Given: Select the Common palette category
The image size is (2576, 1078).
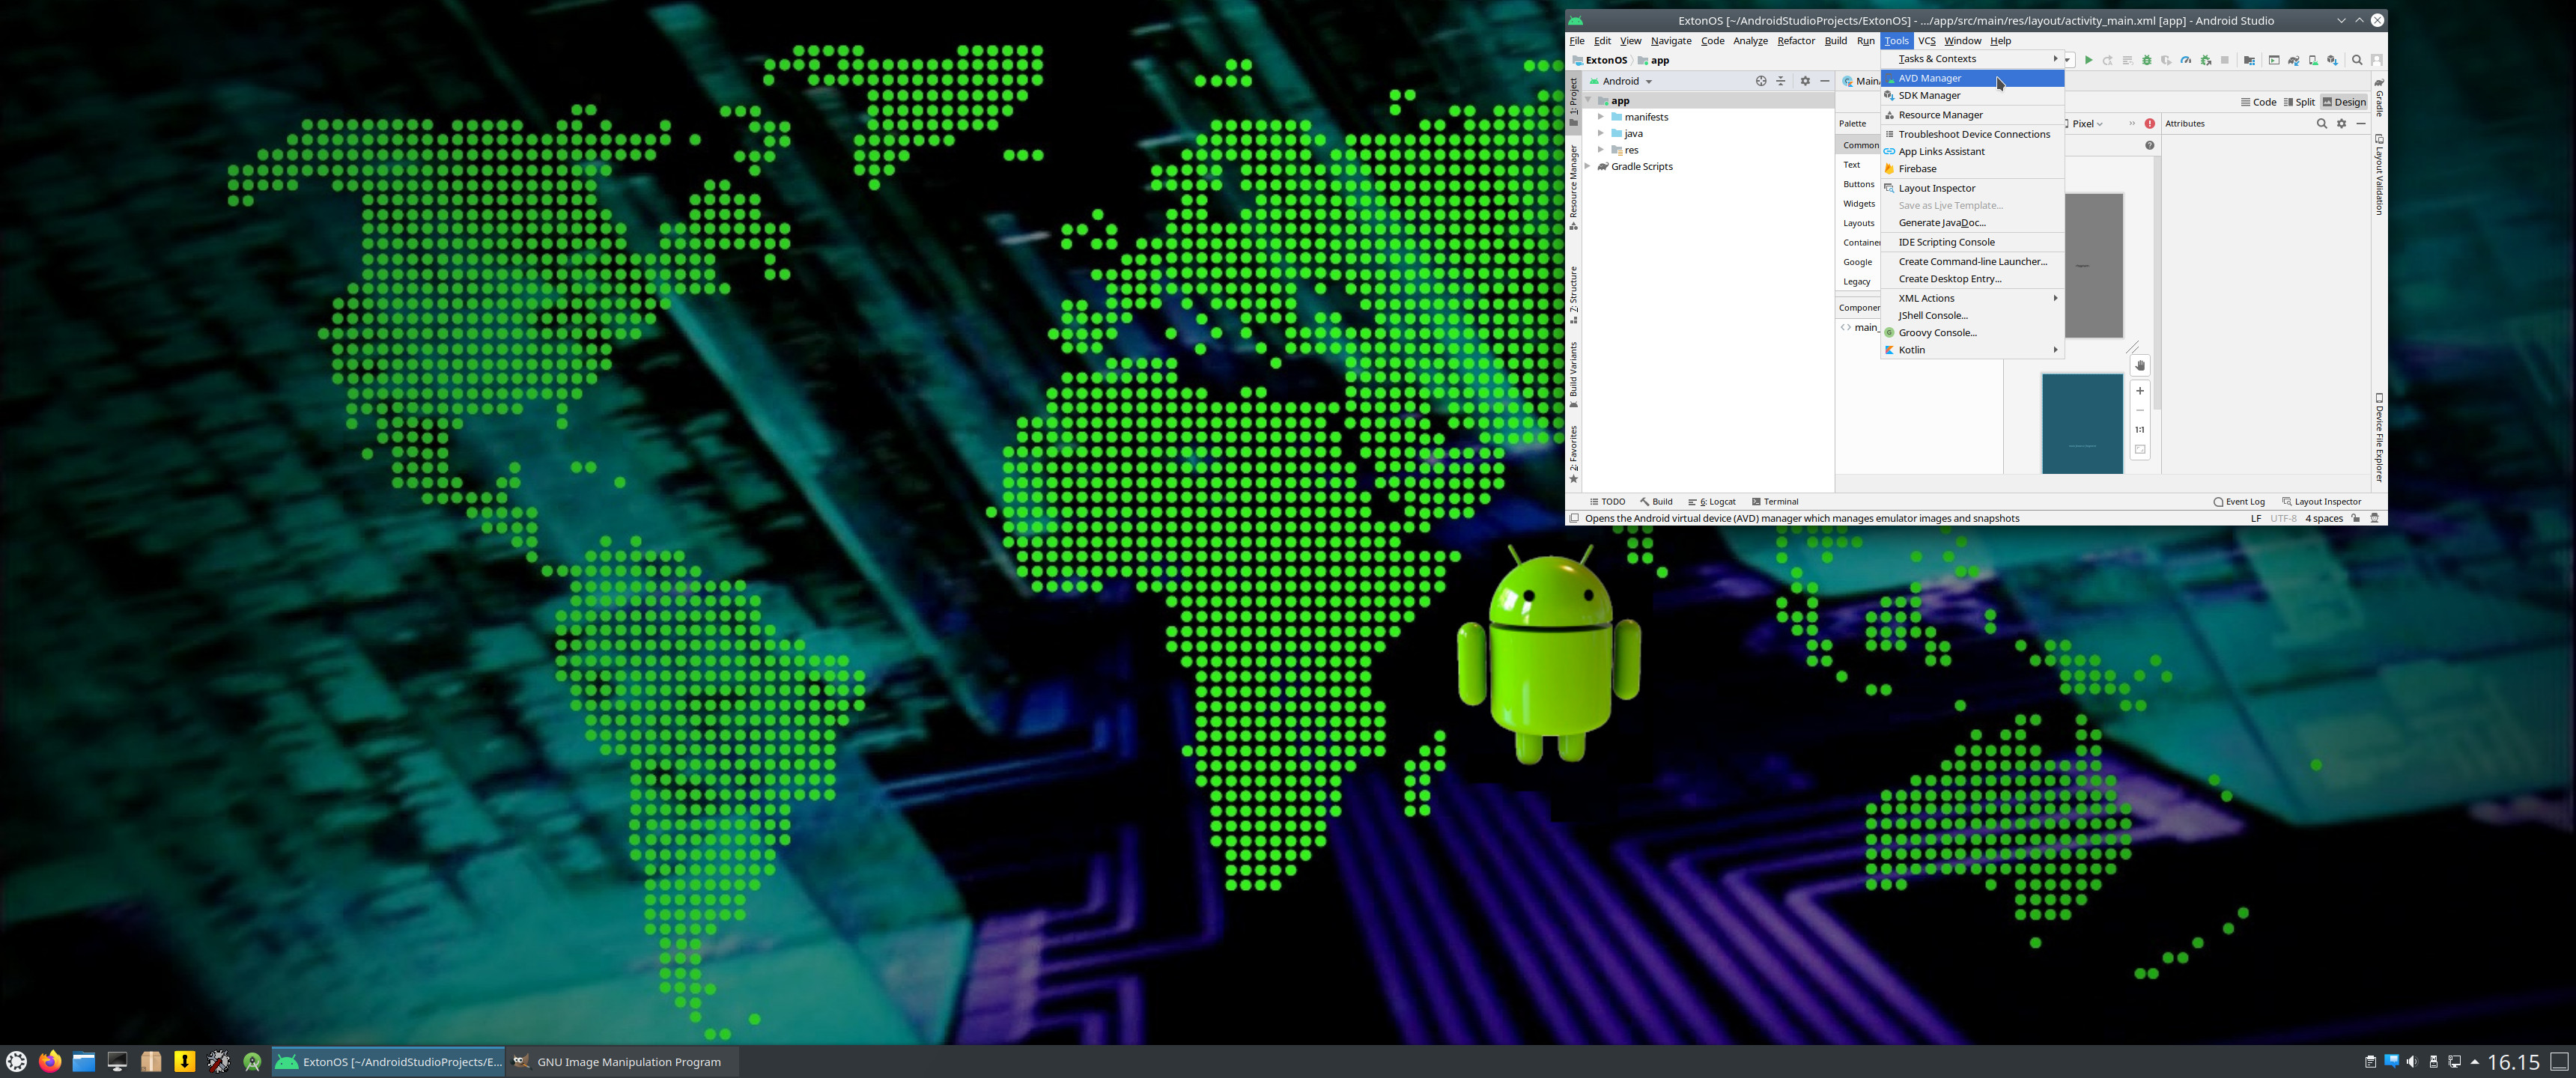Looking at the screenshot, I should point(1859,146).
